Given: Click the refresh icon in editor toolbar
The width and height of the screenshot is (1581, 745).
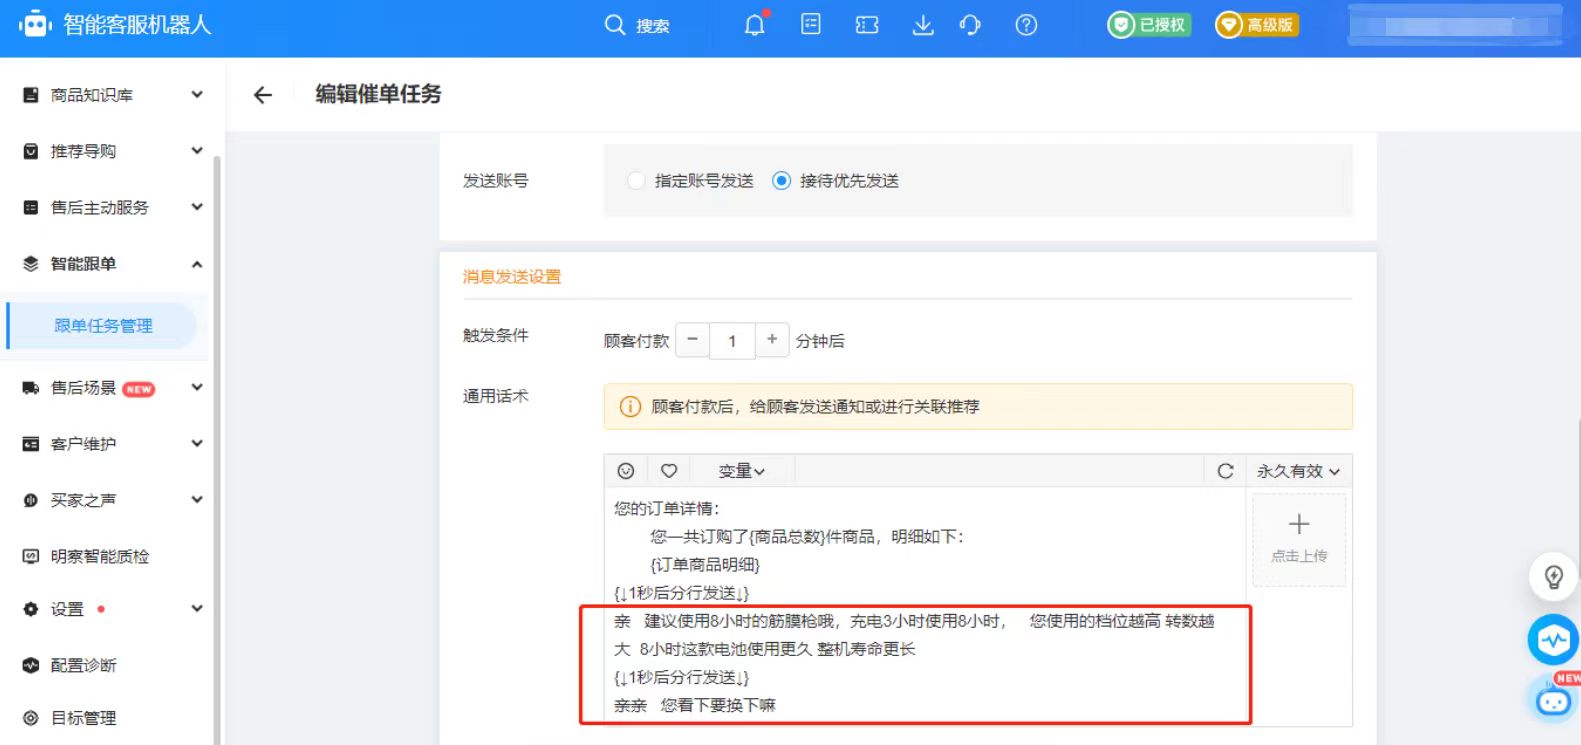Looking at the screenshot, I should pos(1225,471).
